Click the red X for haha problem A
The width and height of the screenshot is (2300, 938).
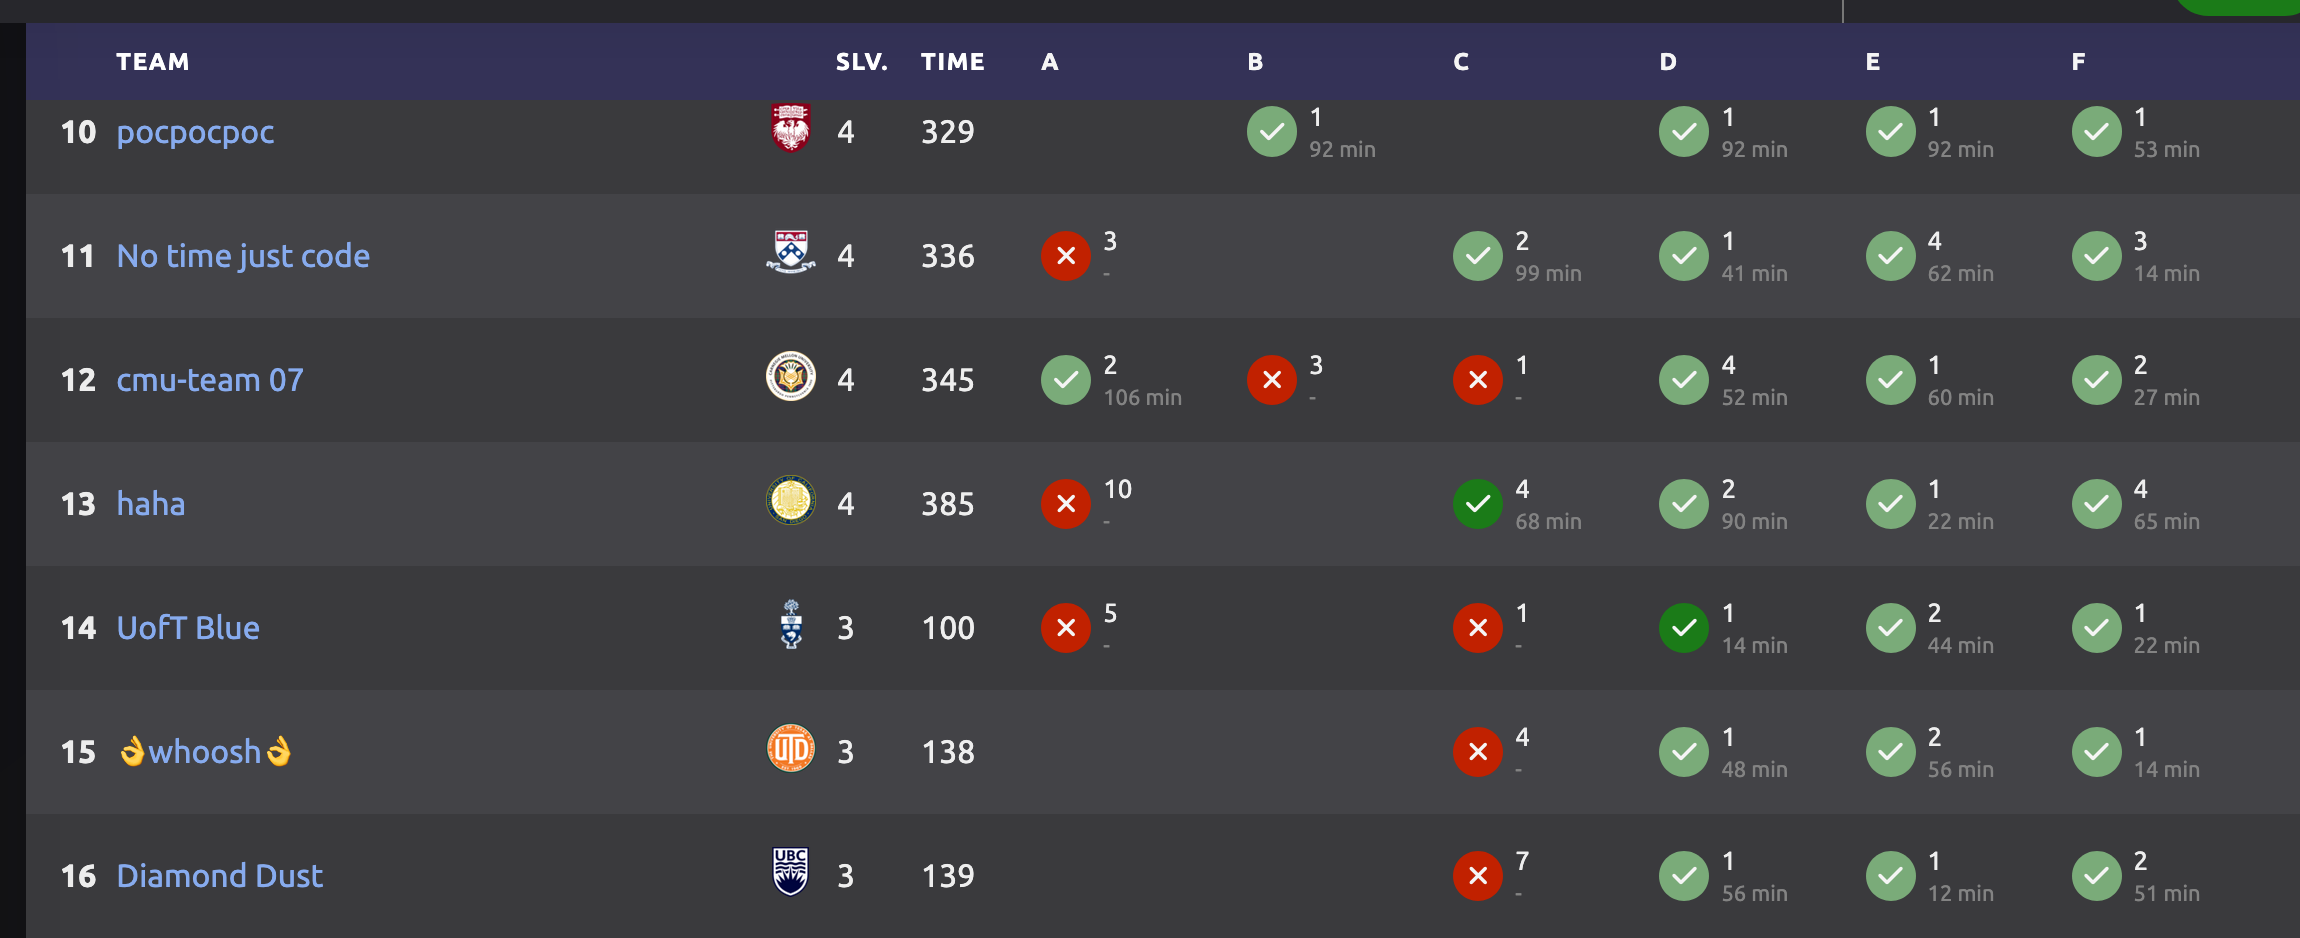[x=1066, y=504]
